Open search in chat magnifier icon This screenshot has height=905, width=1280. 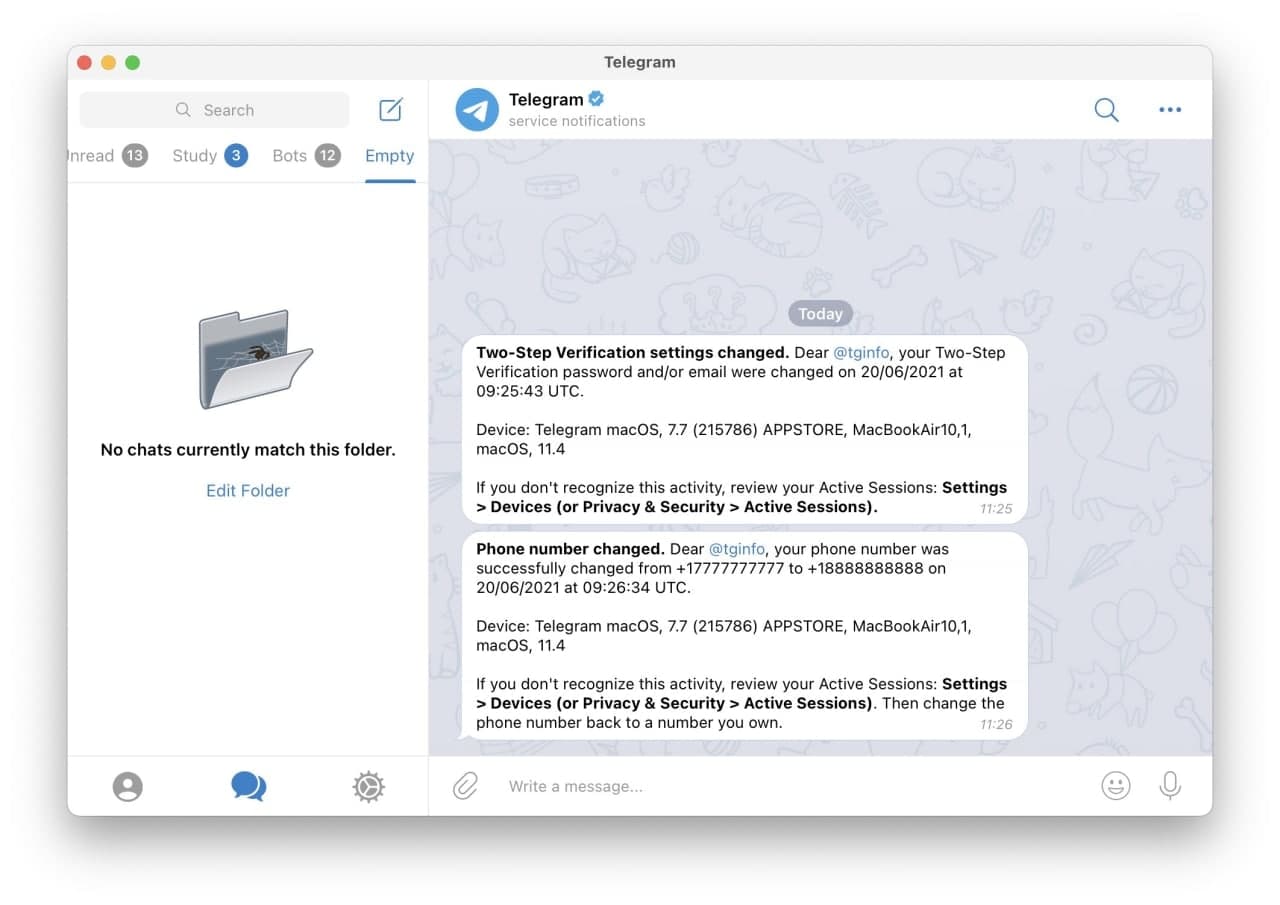pos(1106,110)
